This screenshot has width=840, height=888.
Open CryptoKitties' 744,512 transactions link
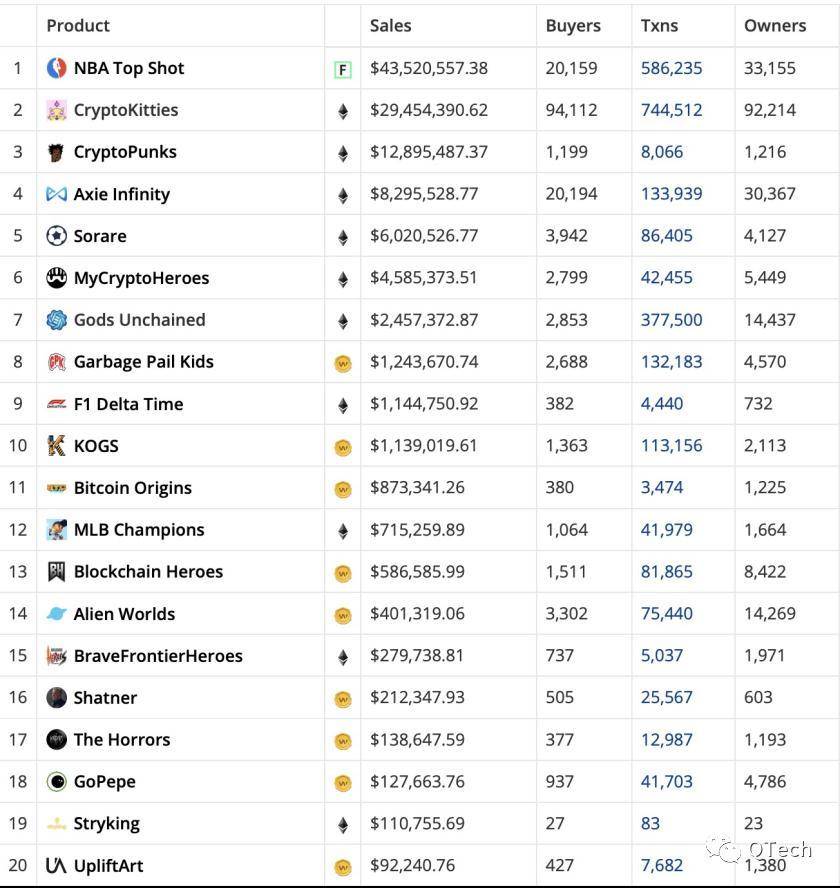[x=671, y=110]
